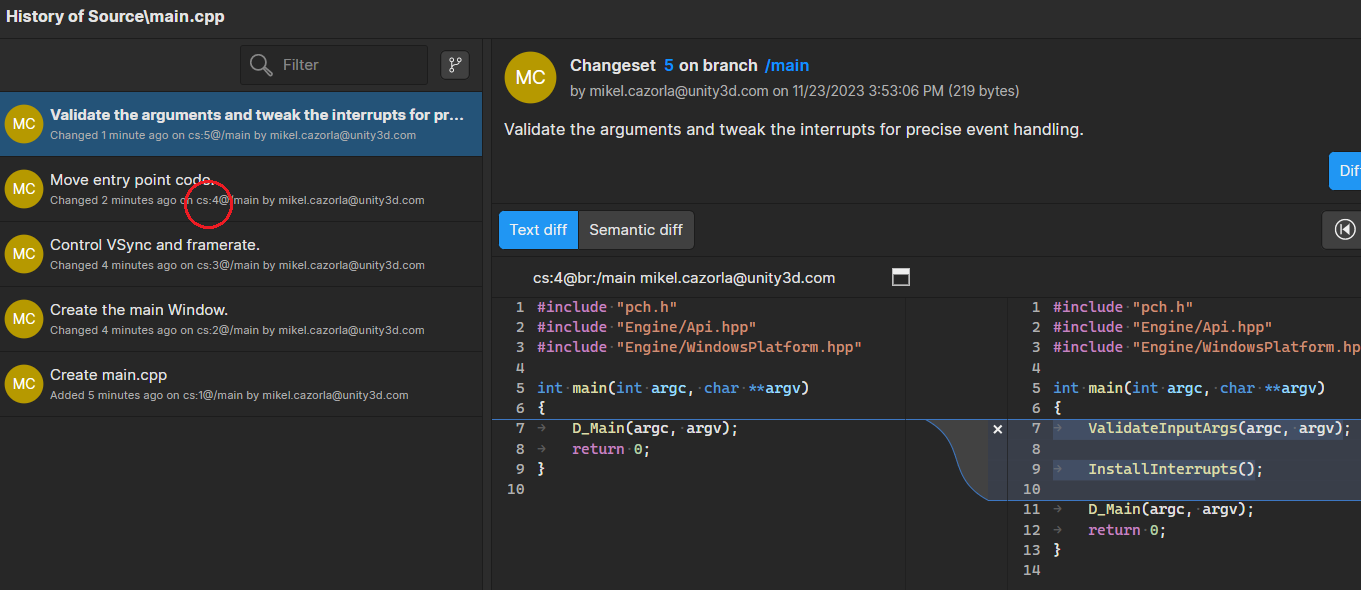Click the window layout icon near cs:4@br:/main
1361x590 pixels.
[x=900, y=277]
